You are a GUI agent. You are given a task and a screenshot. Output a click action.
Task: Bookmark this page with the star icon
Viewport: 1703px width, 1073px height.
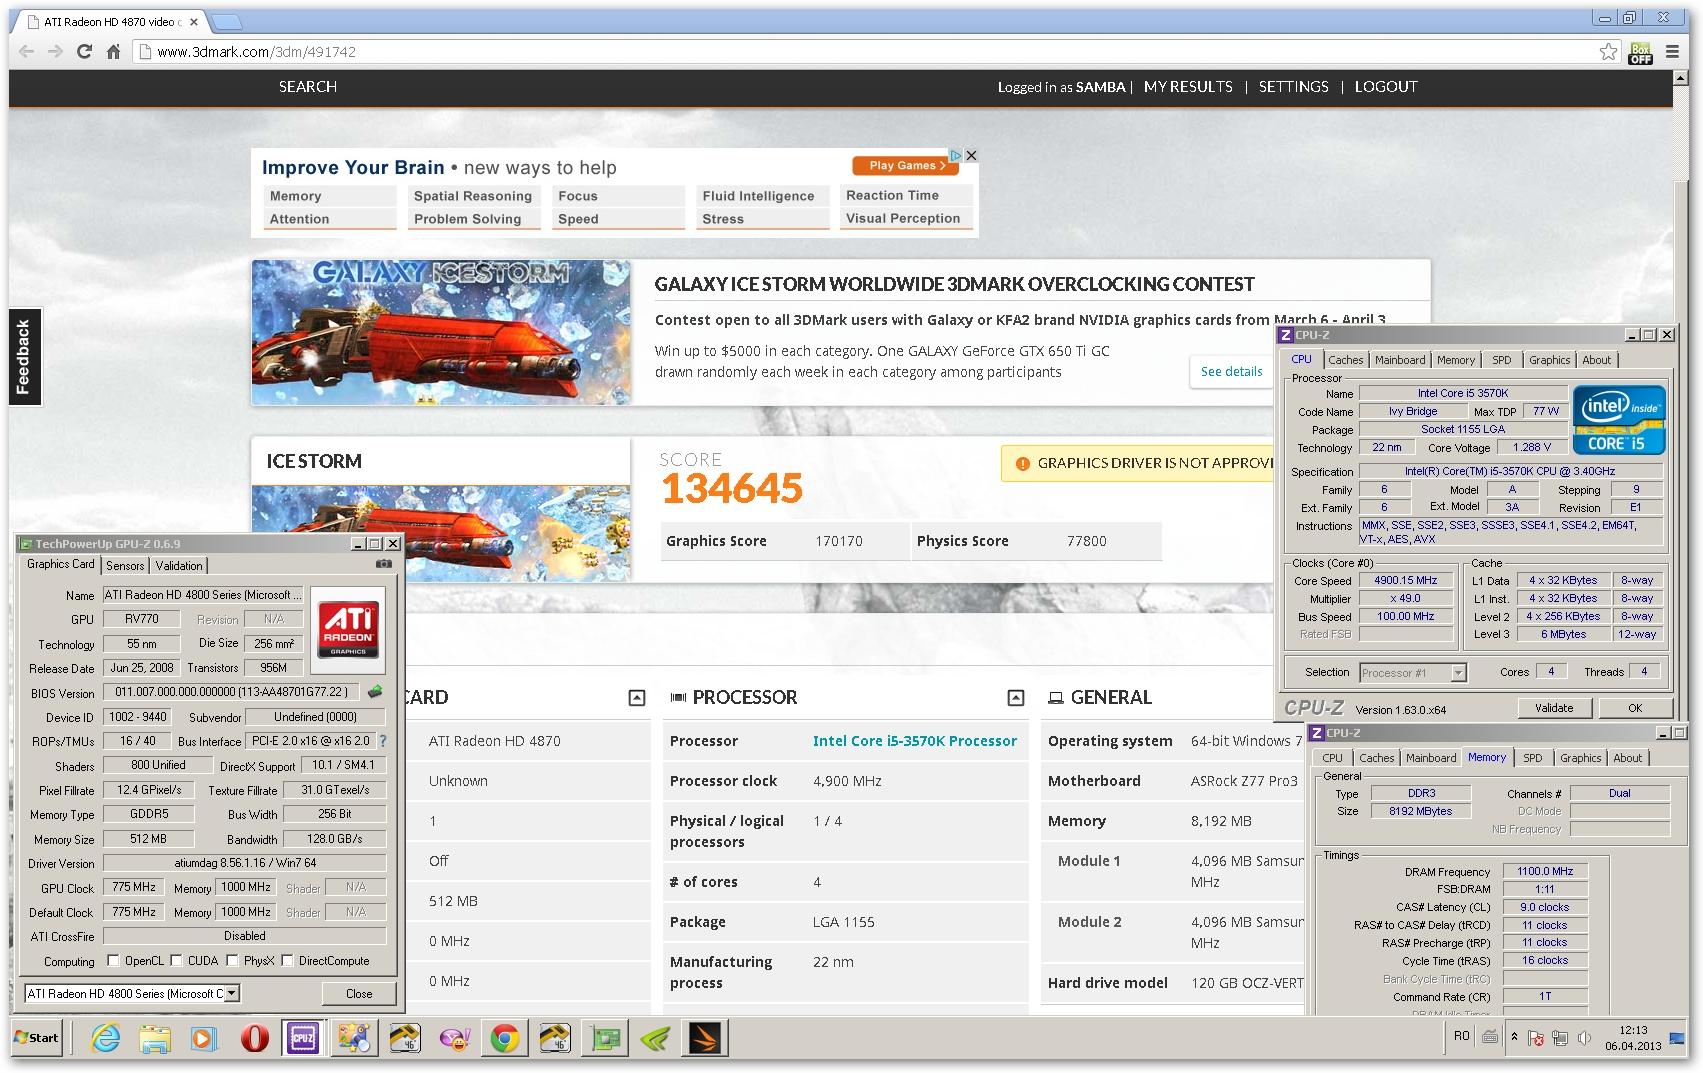tap(1607, 51)
